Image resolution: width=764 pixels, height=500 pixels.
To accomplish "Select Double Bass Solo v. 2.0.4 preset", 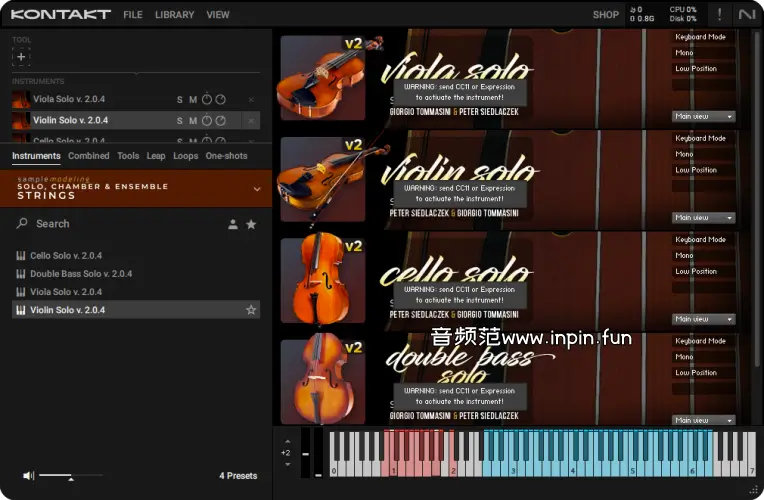I will click(x=136, y=274).
